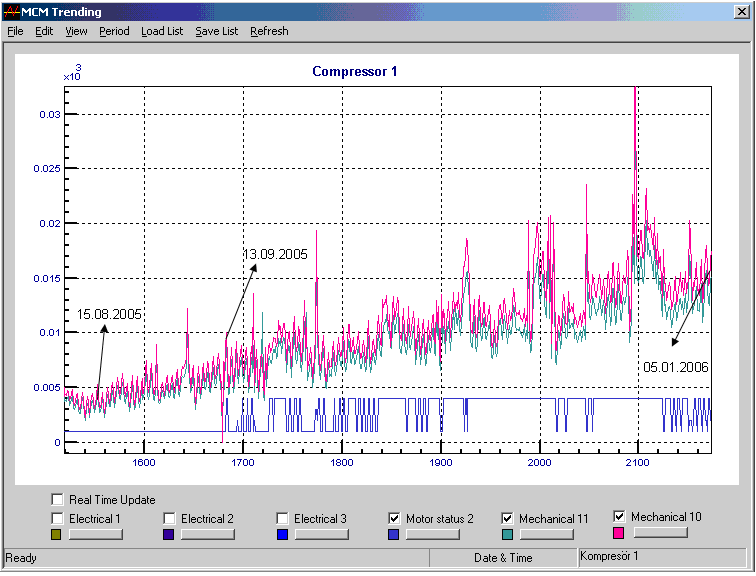Open the Edit menu

[44, 31]
